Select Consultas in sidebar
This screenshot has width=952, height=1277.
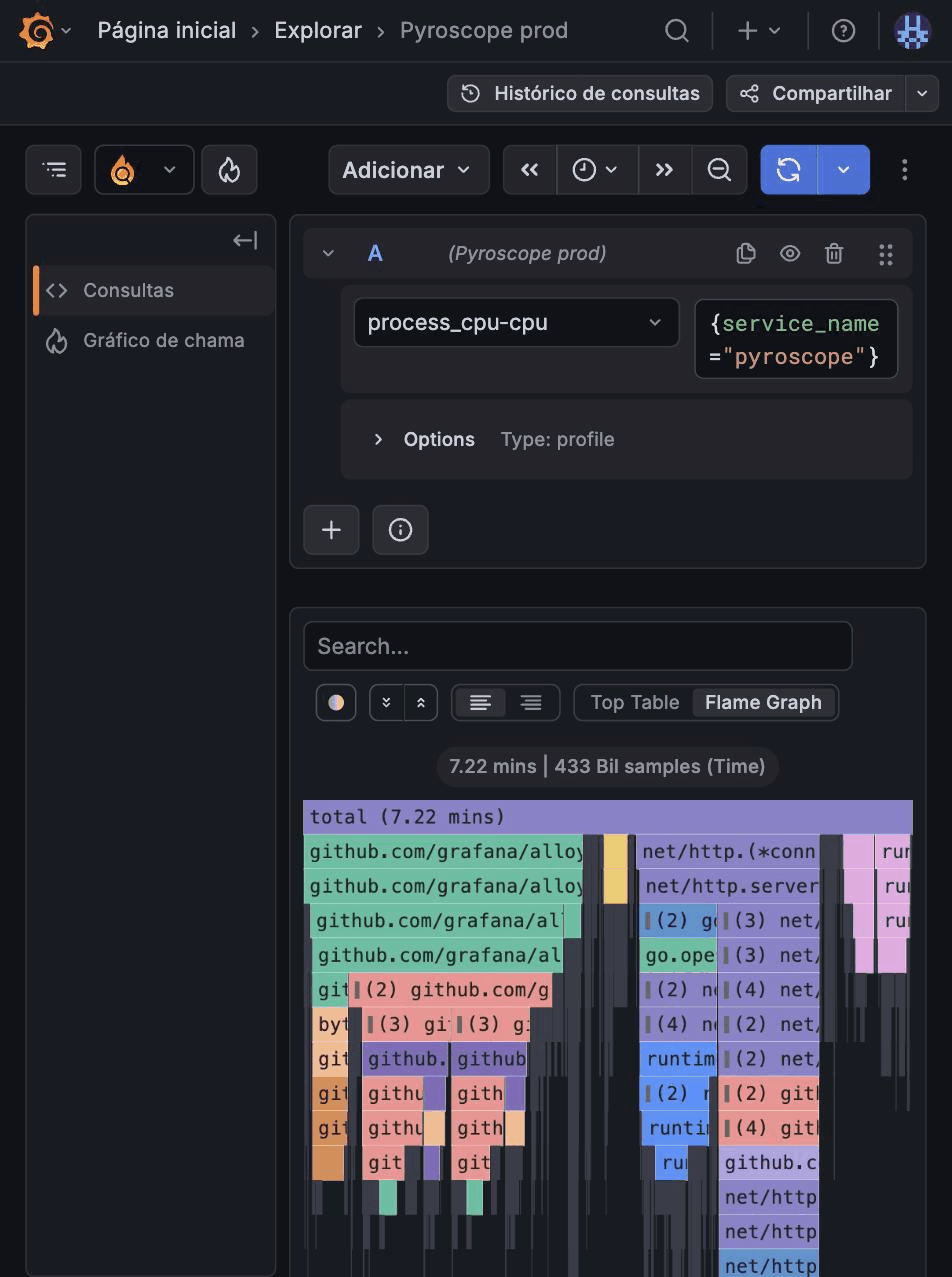(155, 290)
